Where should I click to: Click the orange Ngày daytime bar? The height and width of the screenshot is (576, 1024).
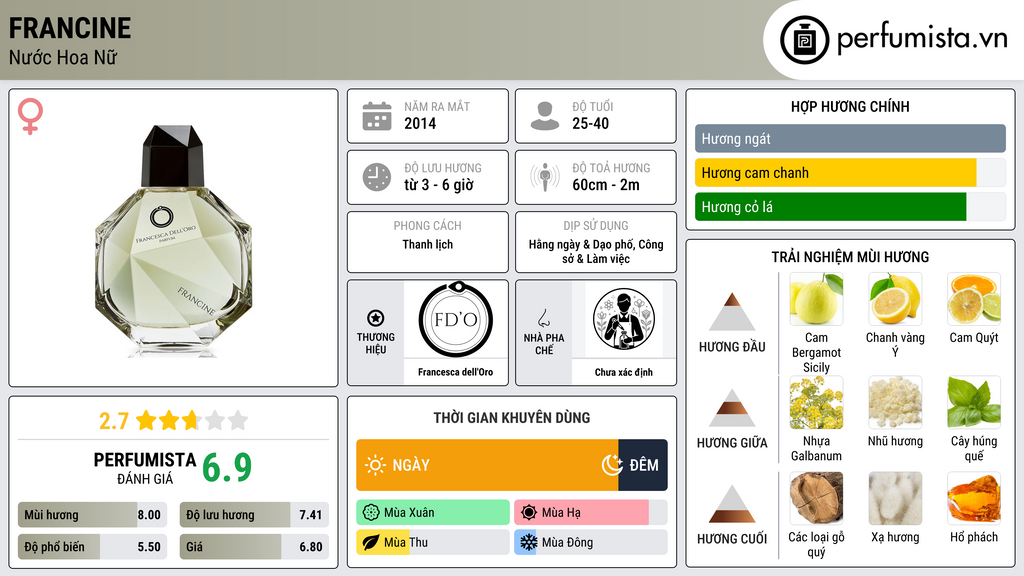click(487, 465)
